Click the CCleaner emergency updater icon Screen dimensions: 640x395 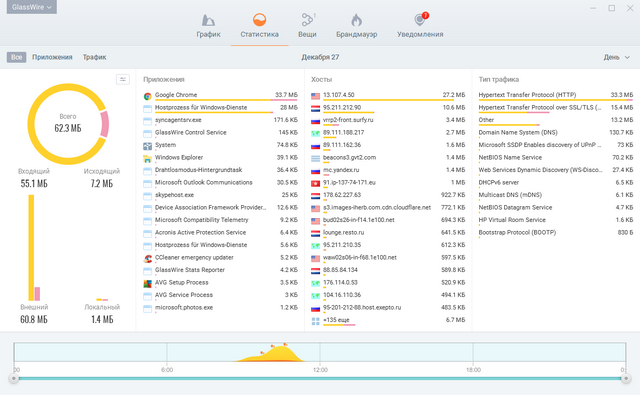click(148, 259)
